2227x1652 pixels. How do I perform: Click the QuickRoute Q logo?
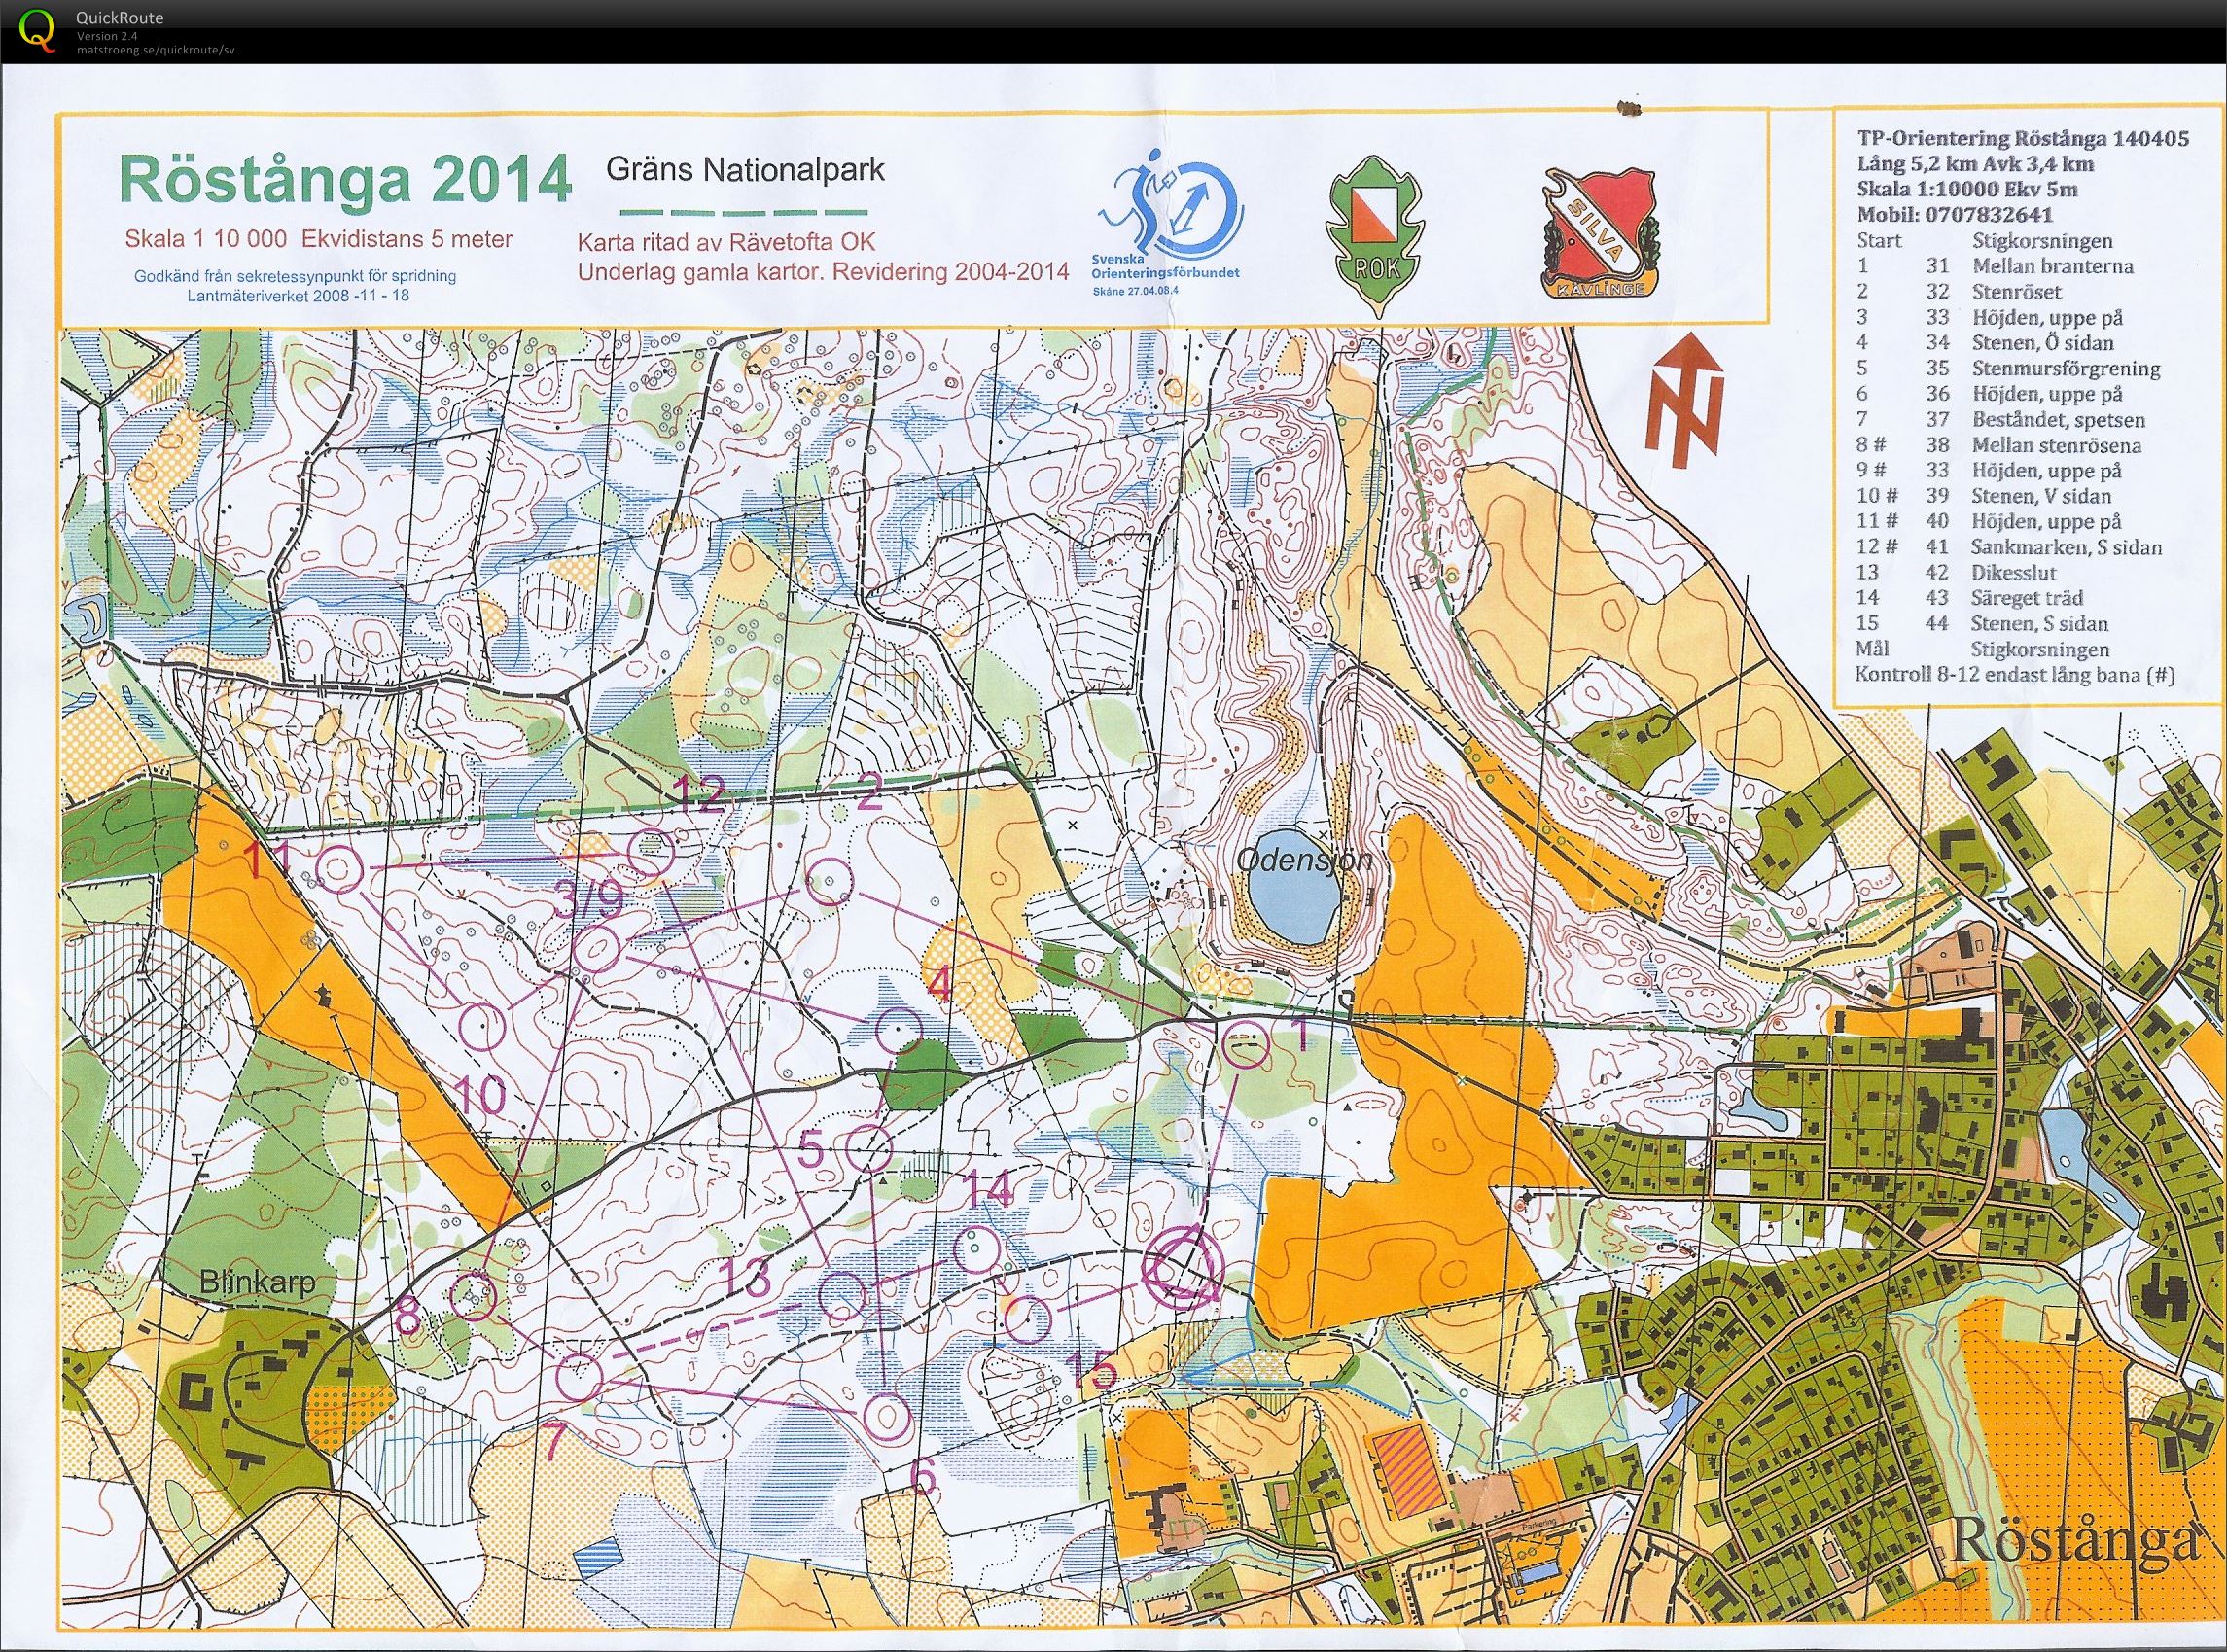click(x=37, y=29)
